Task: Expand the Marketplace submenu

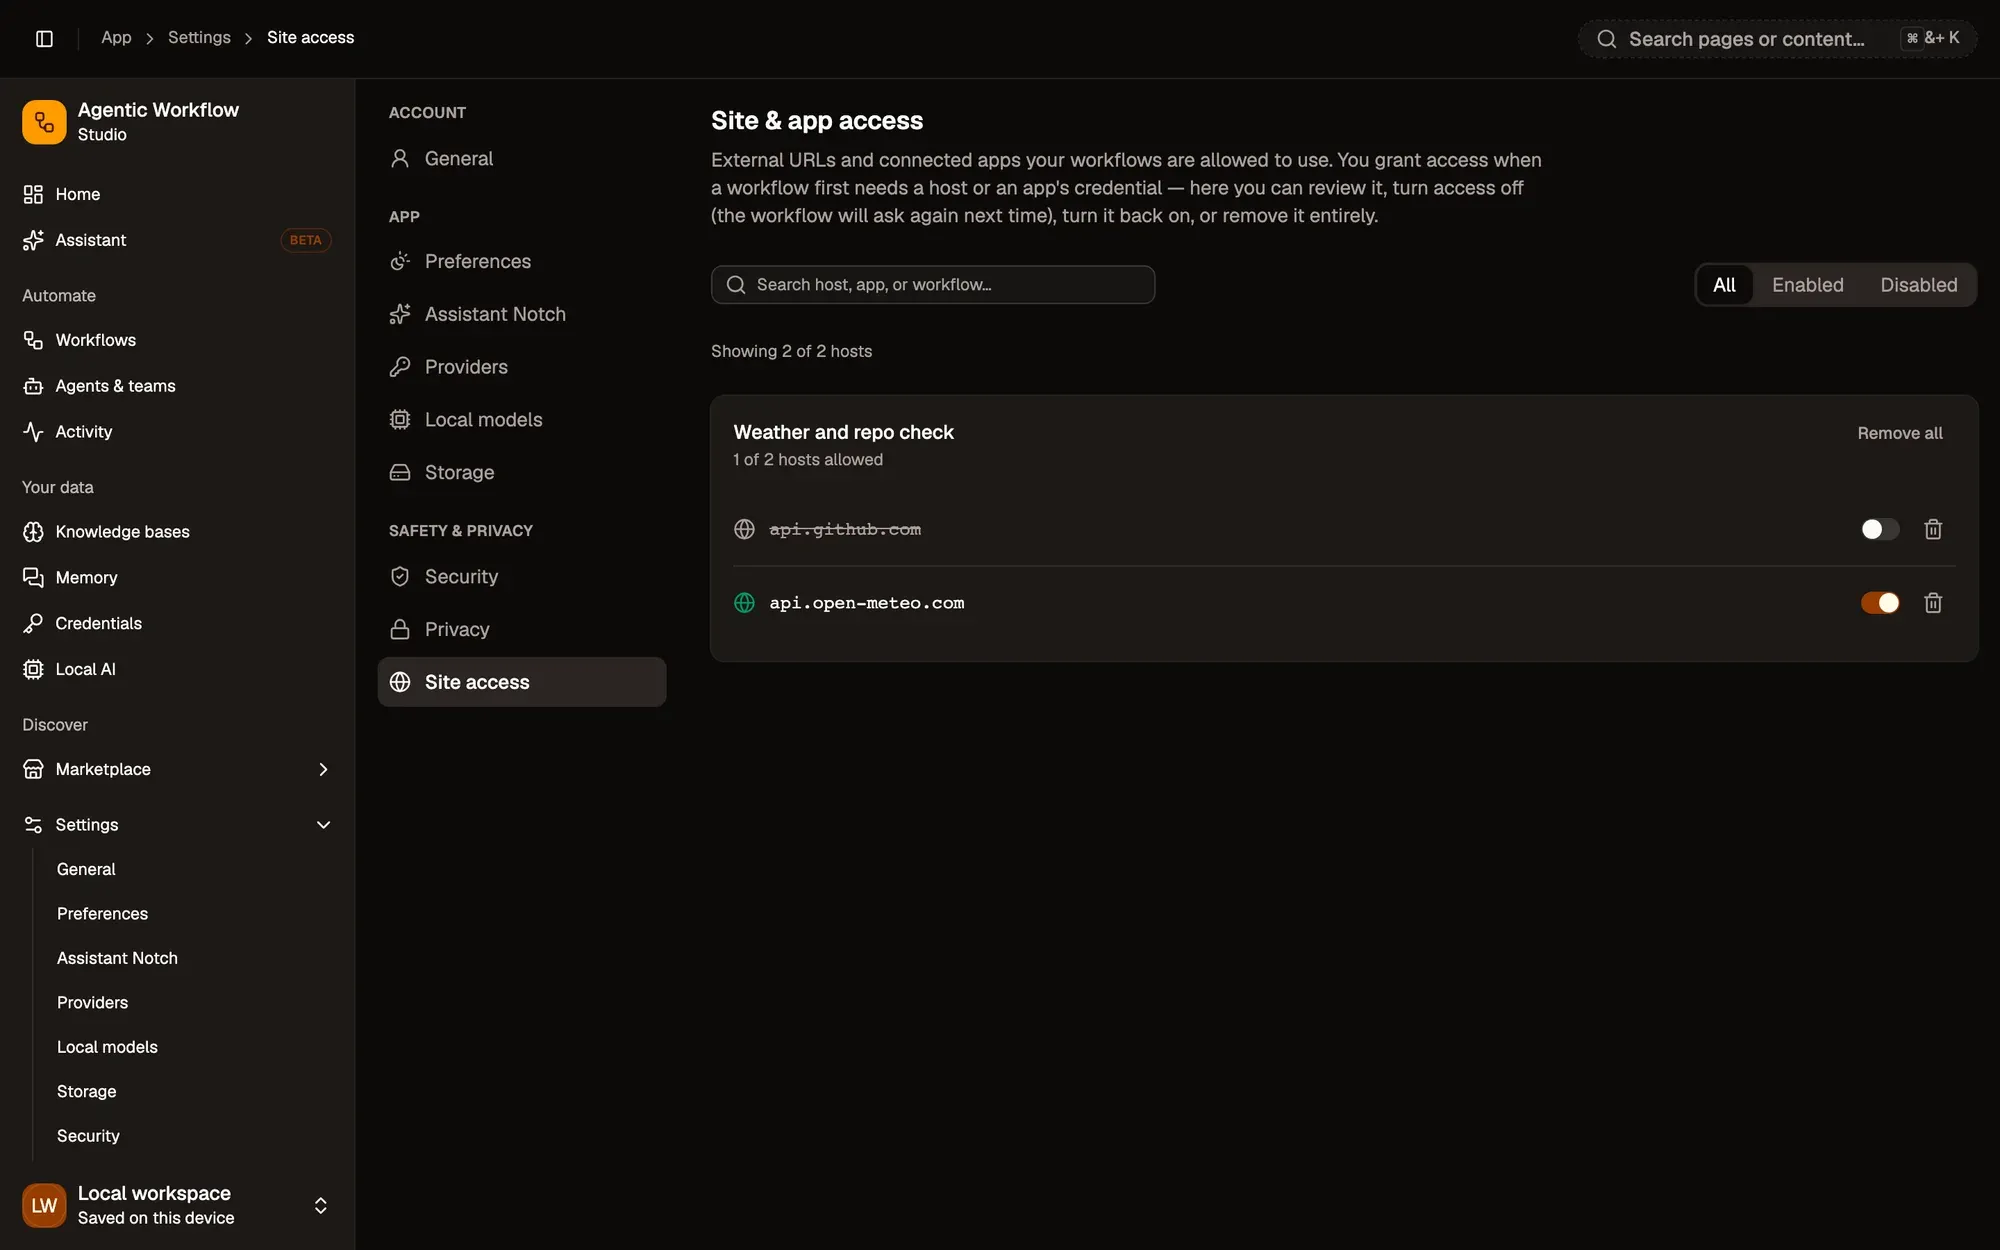Action: (x=323, y=769)
